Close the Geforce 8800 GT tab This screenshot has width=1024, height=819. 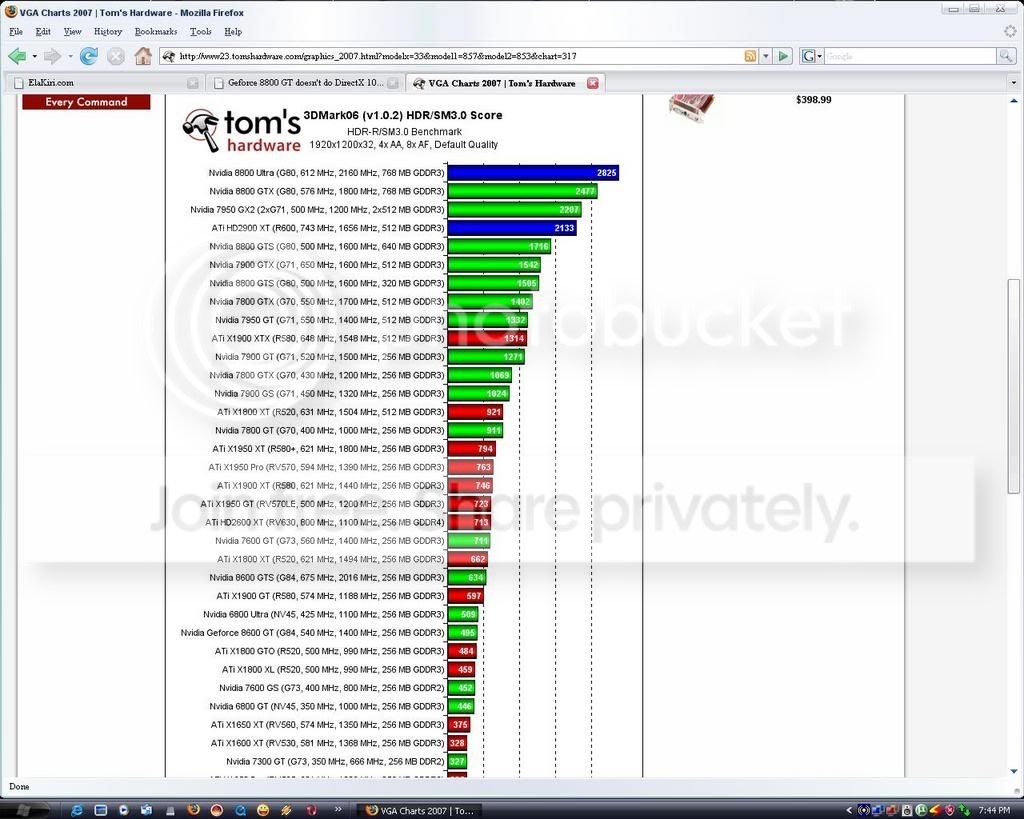392,83
